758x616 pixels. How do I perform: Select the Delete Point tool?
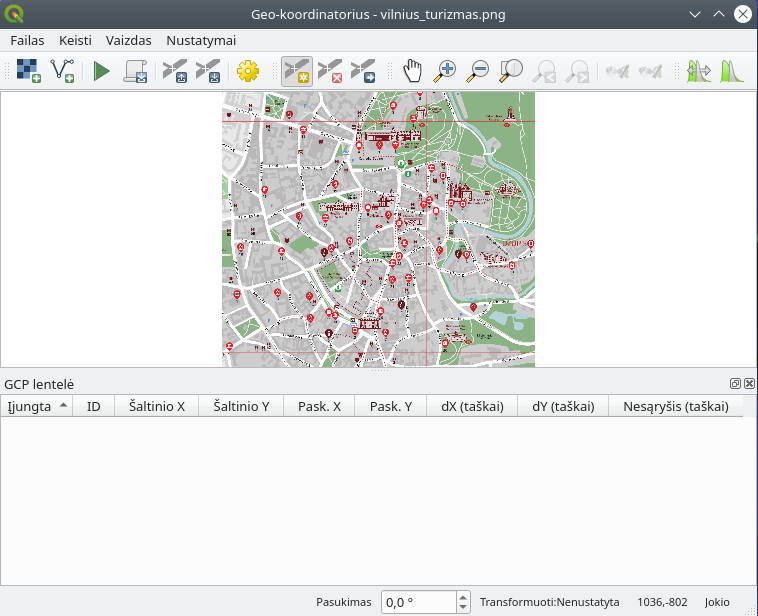(x=330, y=71)
